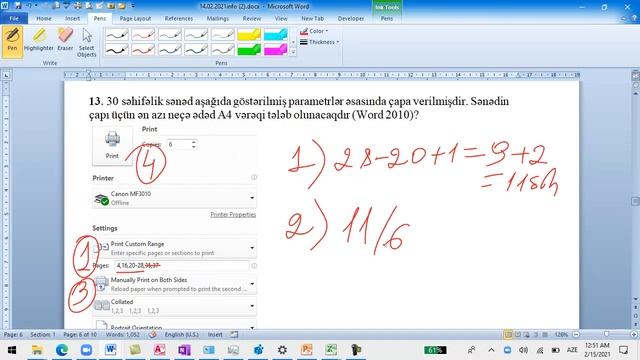The height and width of the screenshot is (360, 640).
Task: Pick the green pen in bottom row
Action: click(x=196, y=50)
